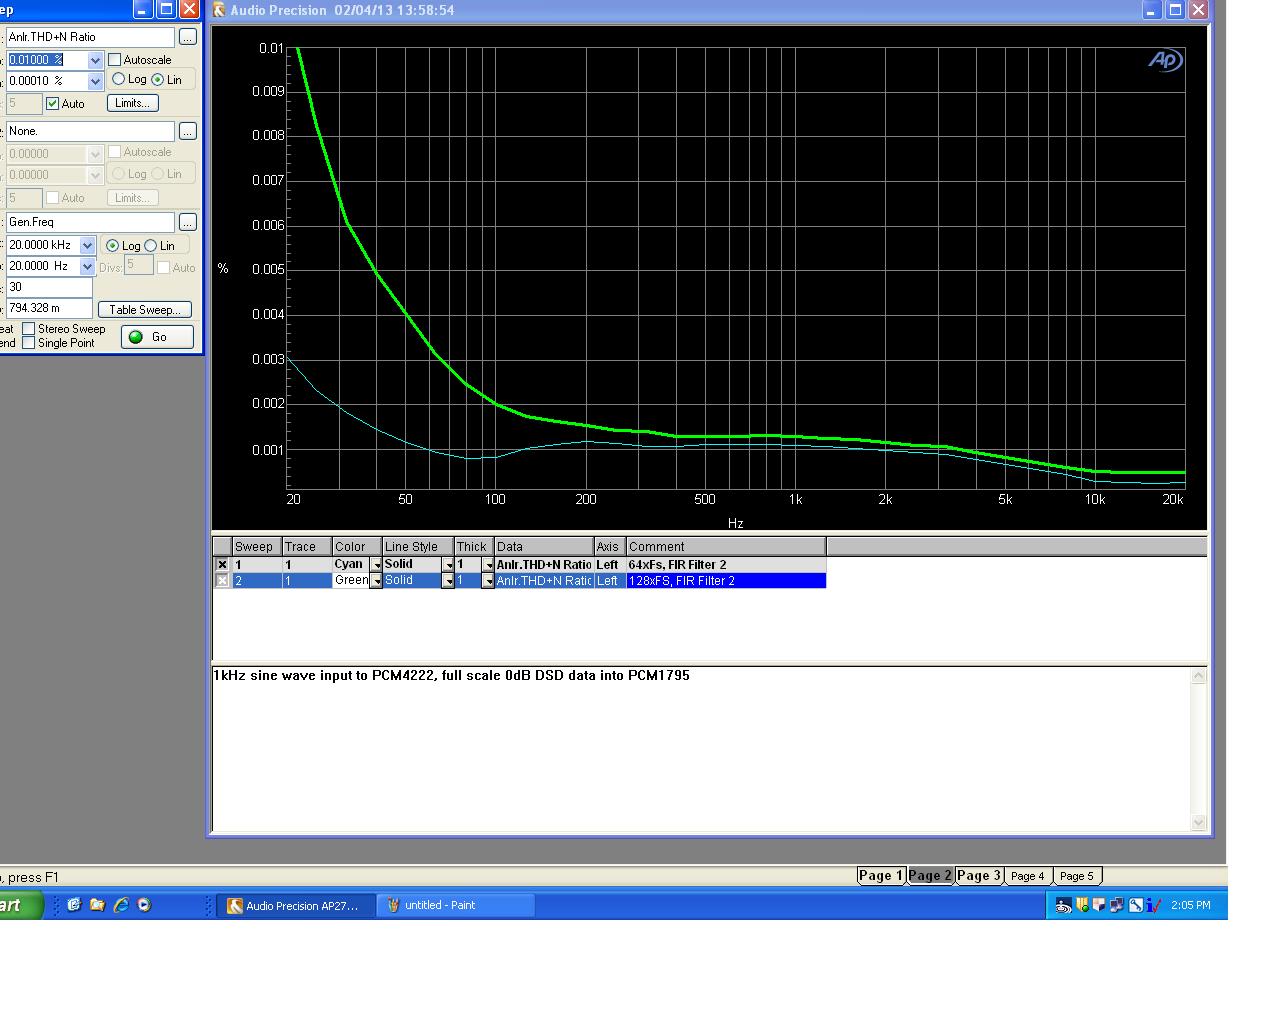Select the Log radio for Gen.Freq sweep
Screen dimensions: 1280x1024
[112, 245]
